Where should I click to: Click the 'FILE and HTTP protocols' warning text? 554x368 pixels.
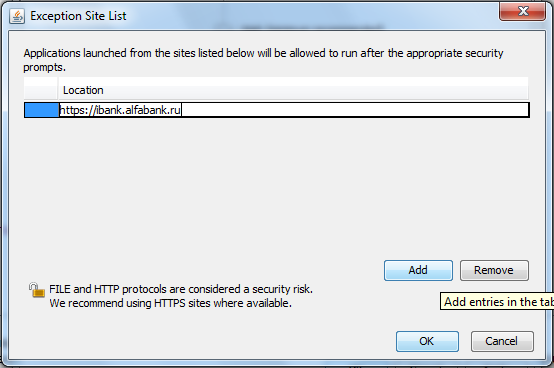click(181, 289)
